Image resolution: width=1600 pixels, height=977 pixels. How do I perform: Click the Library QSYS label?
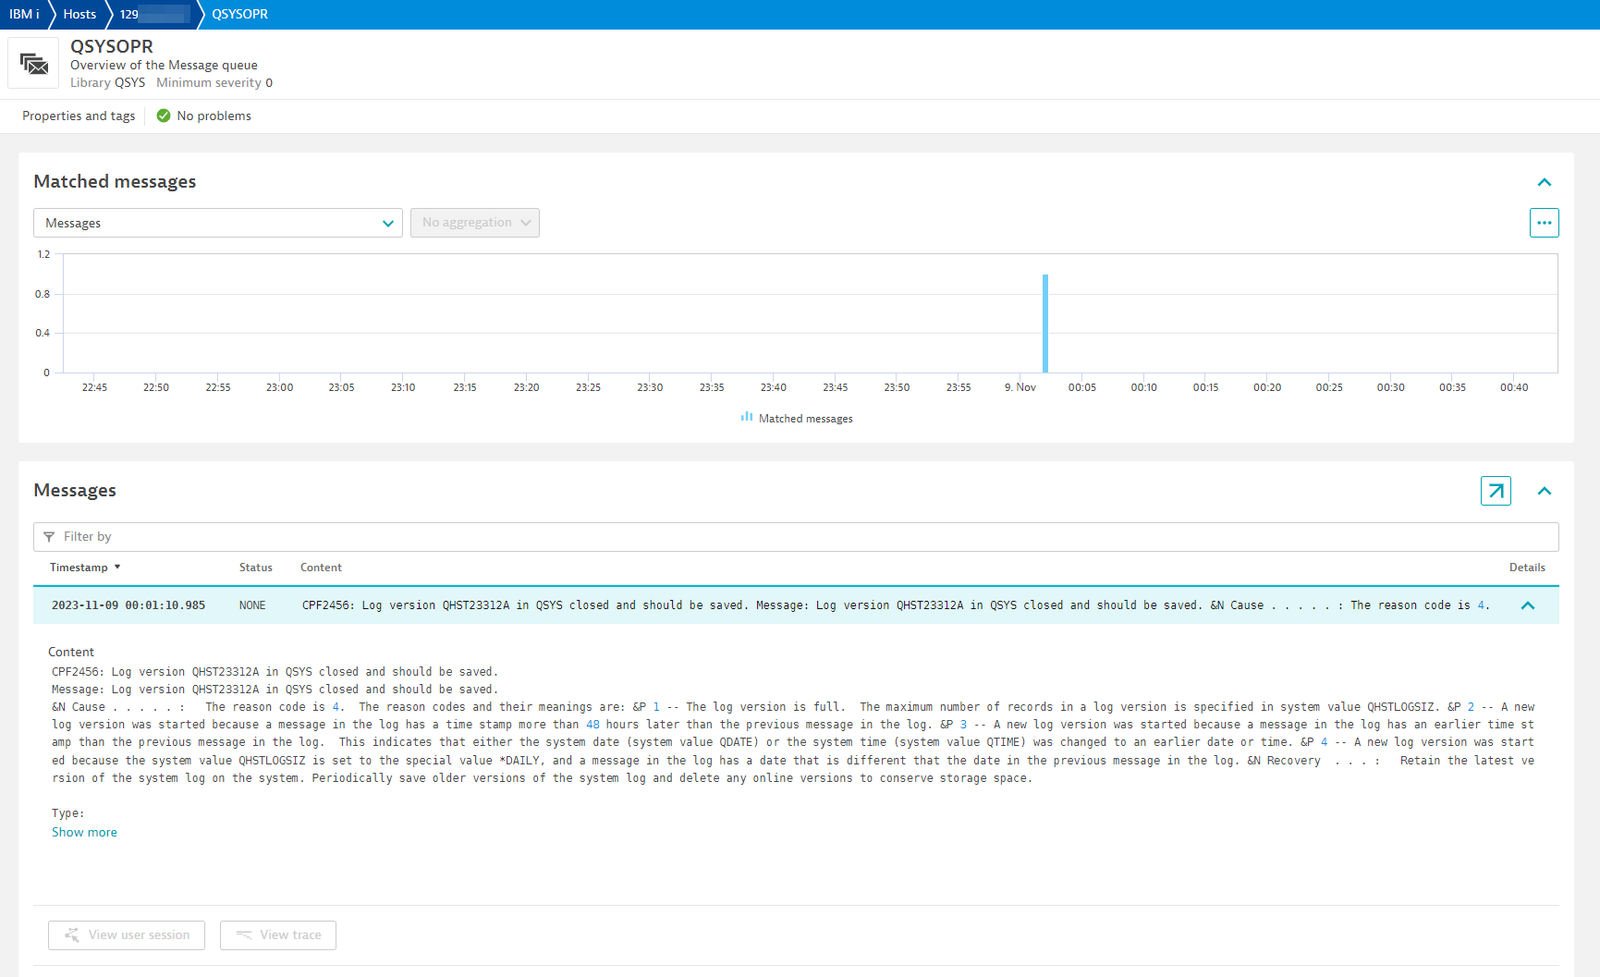coord(108,83)
